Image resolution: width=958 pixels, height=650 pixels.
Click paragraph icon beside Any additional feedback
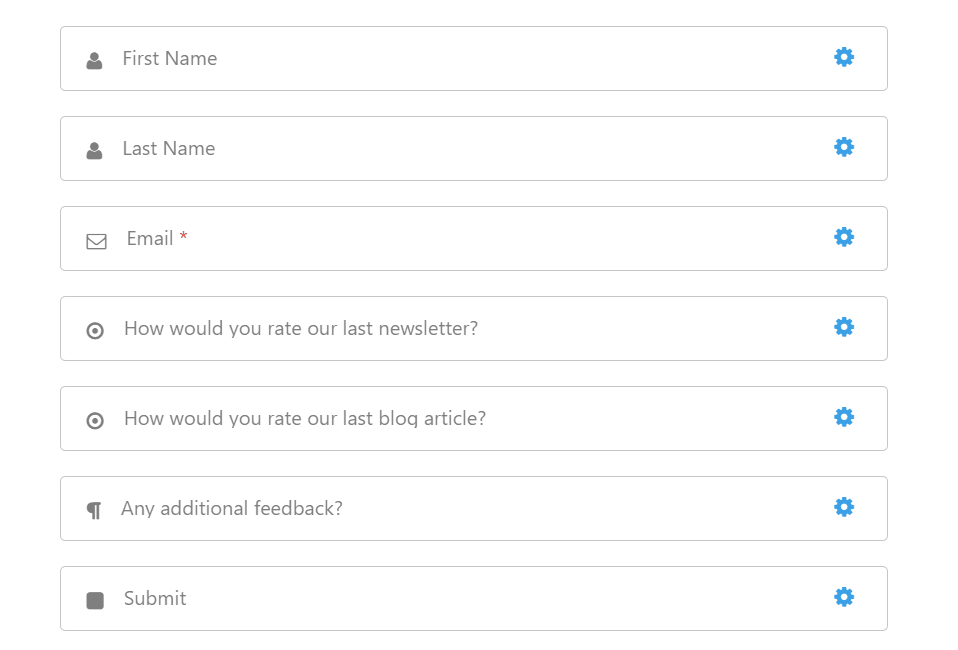[94, 510]
